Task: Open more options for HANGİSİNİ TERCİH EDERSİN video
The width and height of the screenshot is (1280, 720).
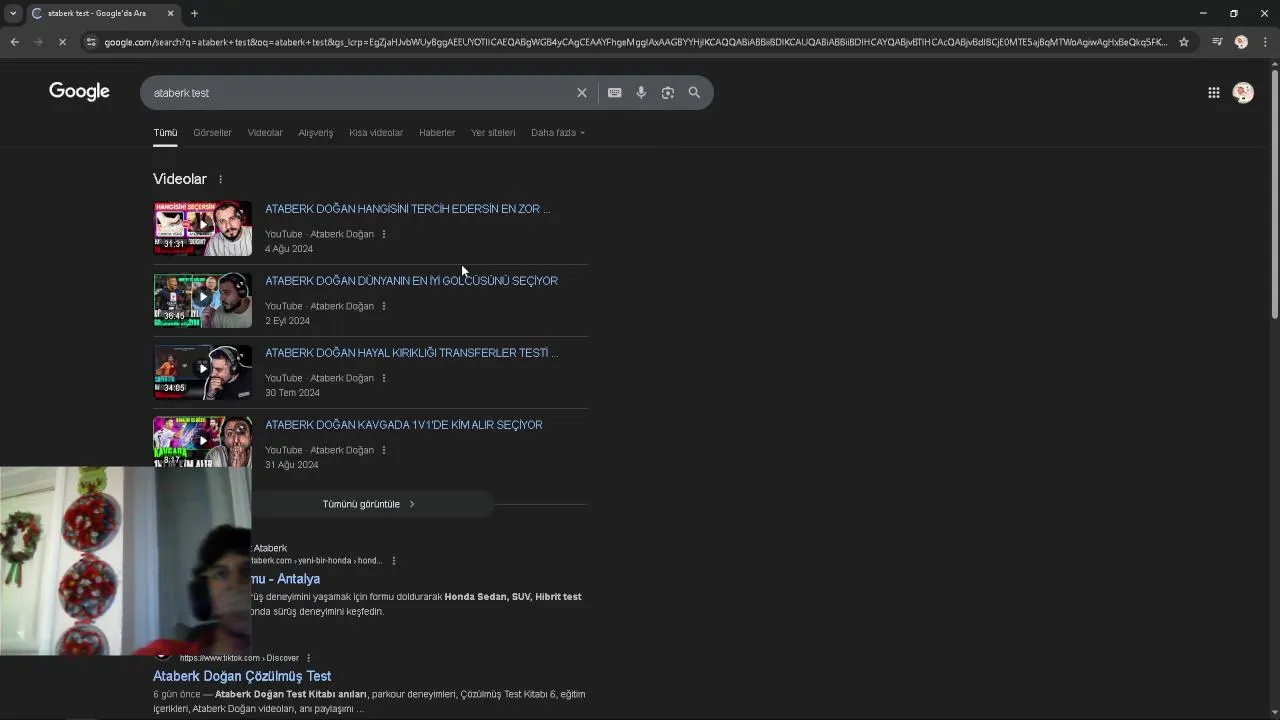Action: pyautogui.click(x=384, y=234)
